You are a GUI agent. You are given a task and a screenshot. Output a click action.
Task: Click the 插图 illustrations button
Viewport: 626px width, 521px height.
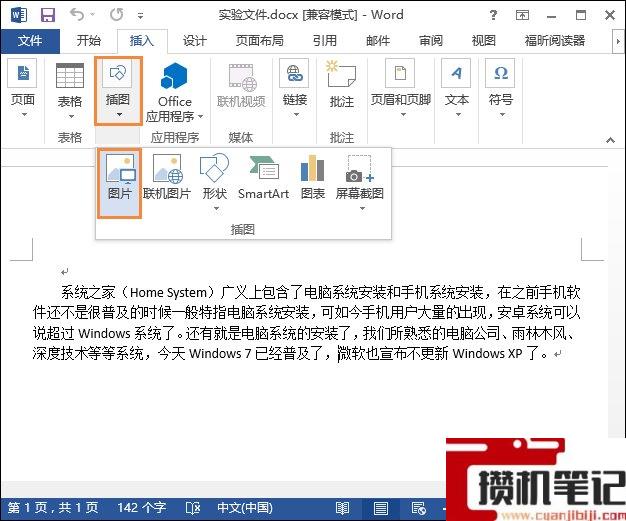coord(118,90)
